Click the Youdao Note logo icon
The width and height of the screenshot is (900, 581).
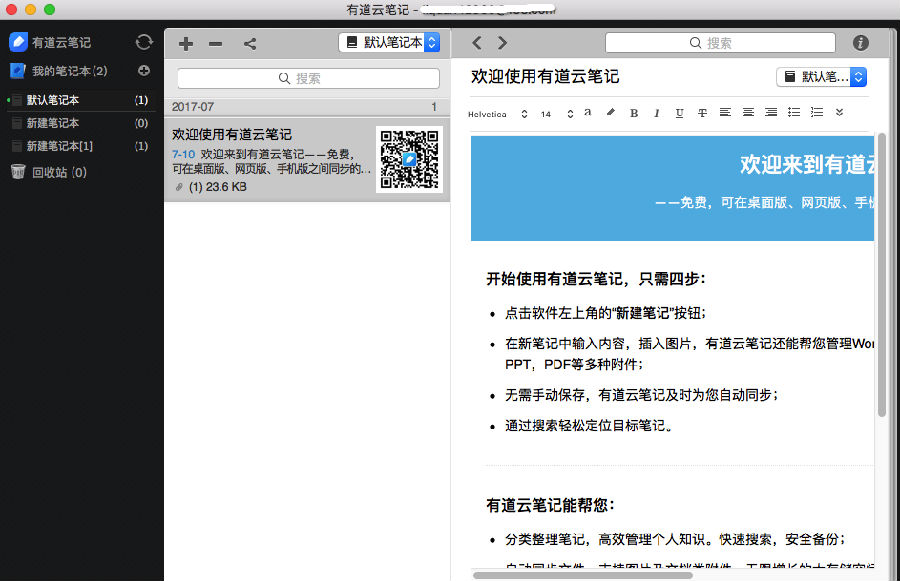point(18,42)
